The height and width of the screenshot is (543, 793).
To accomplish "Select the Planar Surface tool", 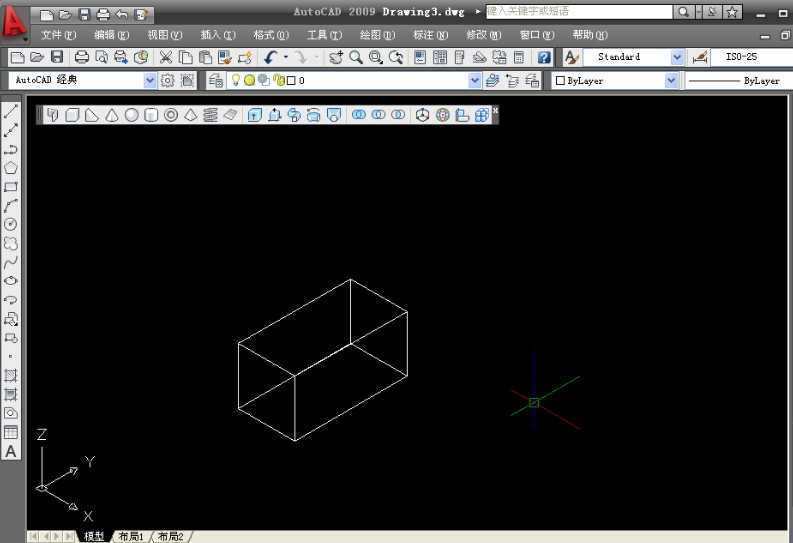I will pyautogui.click(x=230, y=115).
